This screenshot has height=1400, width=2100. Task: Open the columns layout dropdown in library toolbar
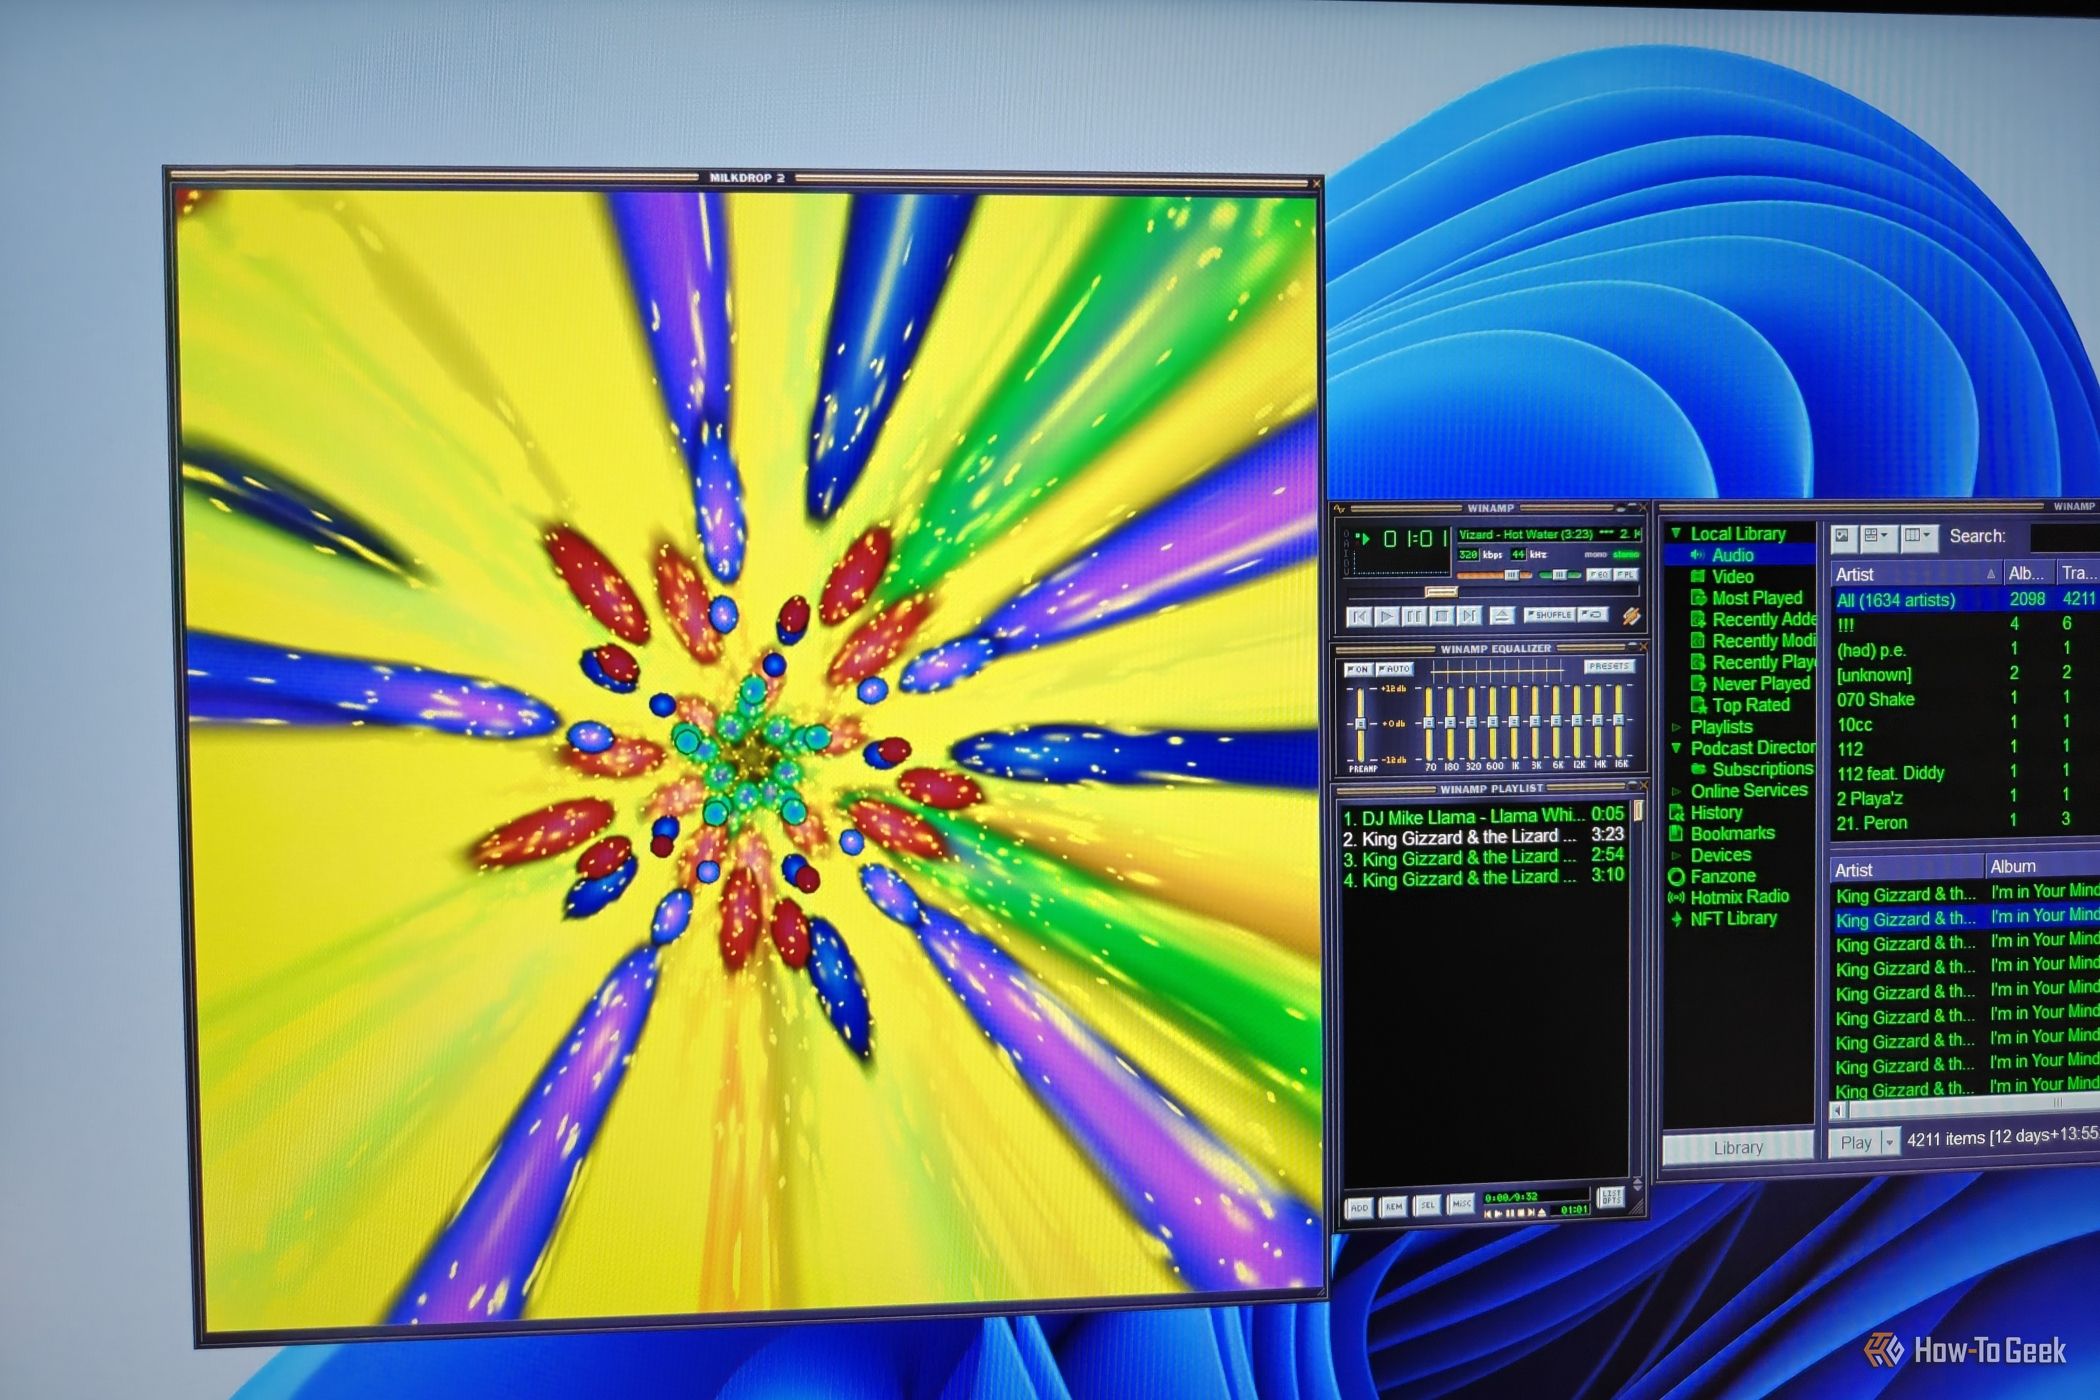tap(1920, 538)
